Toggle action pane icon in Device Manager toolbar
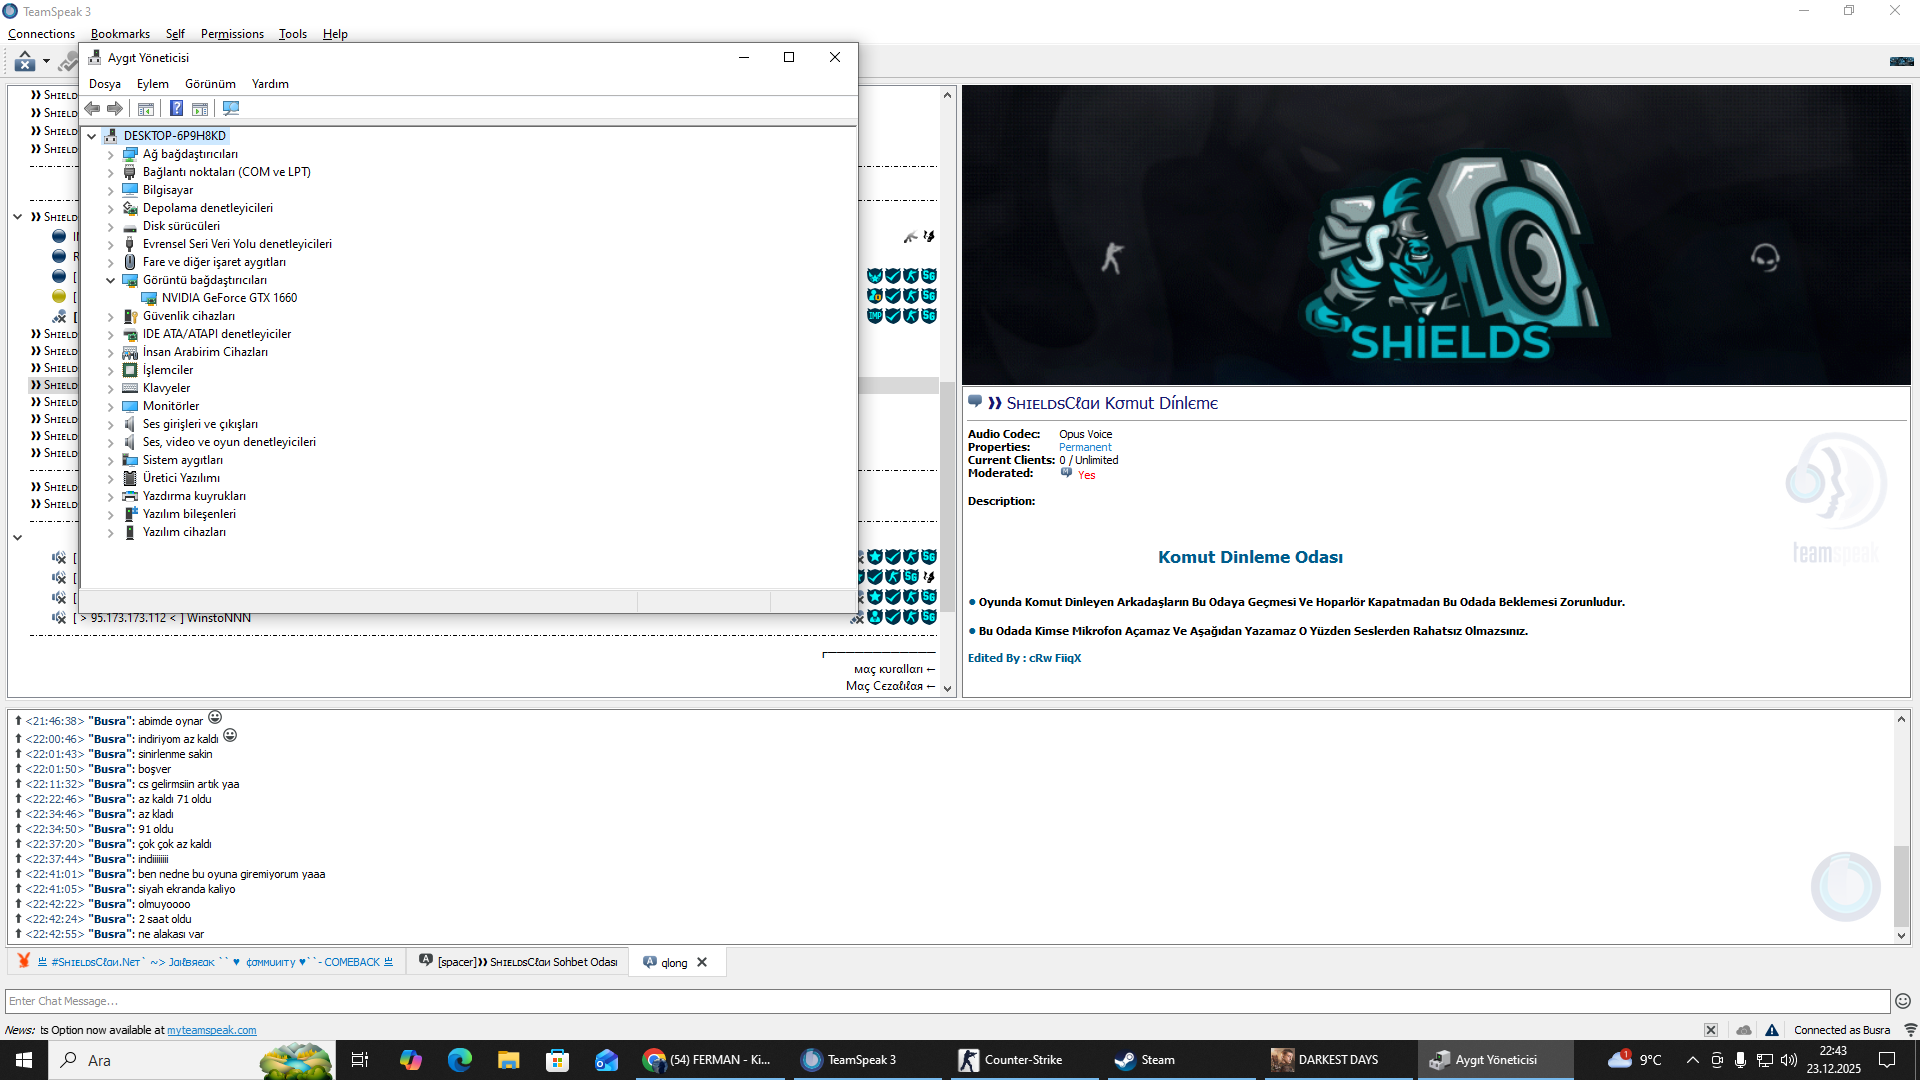The width and height of the screenshot is (1920, 1080). tap(200, 109)
